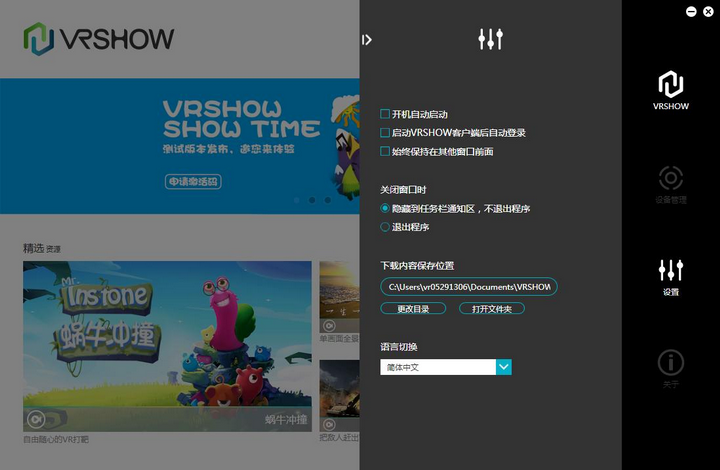Click the camera icon on 把敌人赶出 thumbnail
The height and width of the screenshot is (470, 720).
(329, 424)
